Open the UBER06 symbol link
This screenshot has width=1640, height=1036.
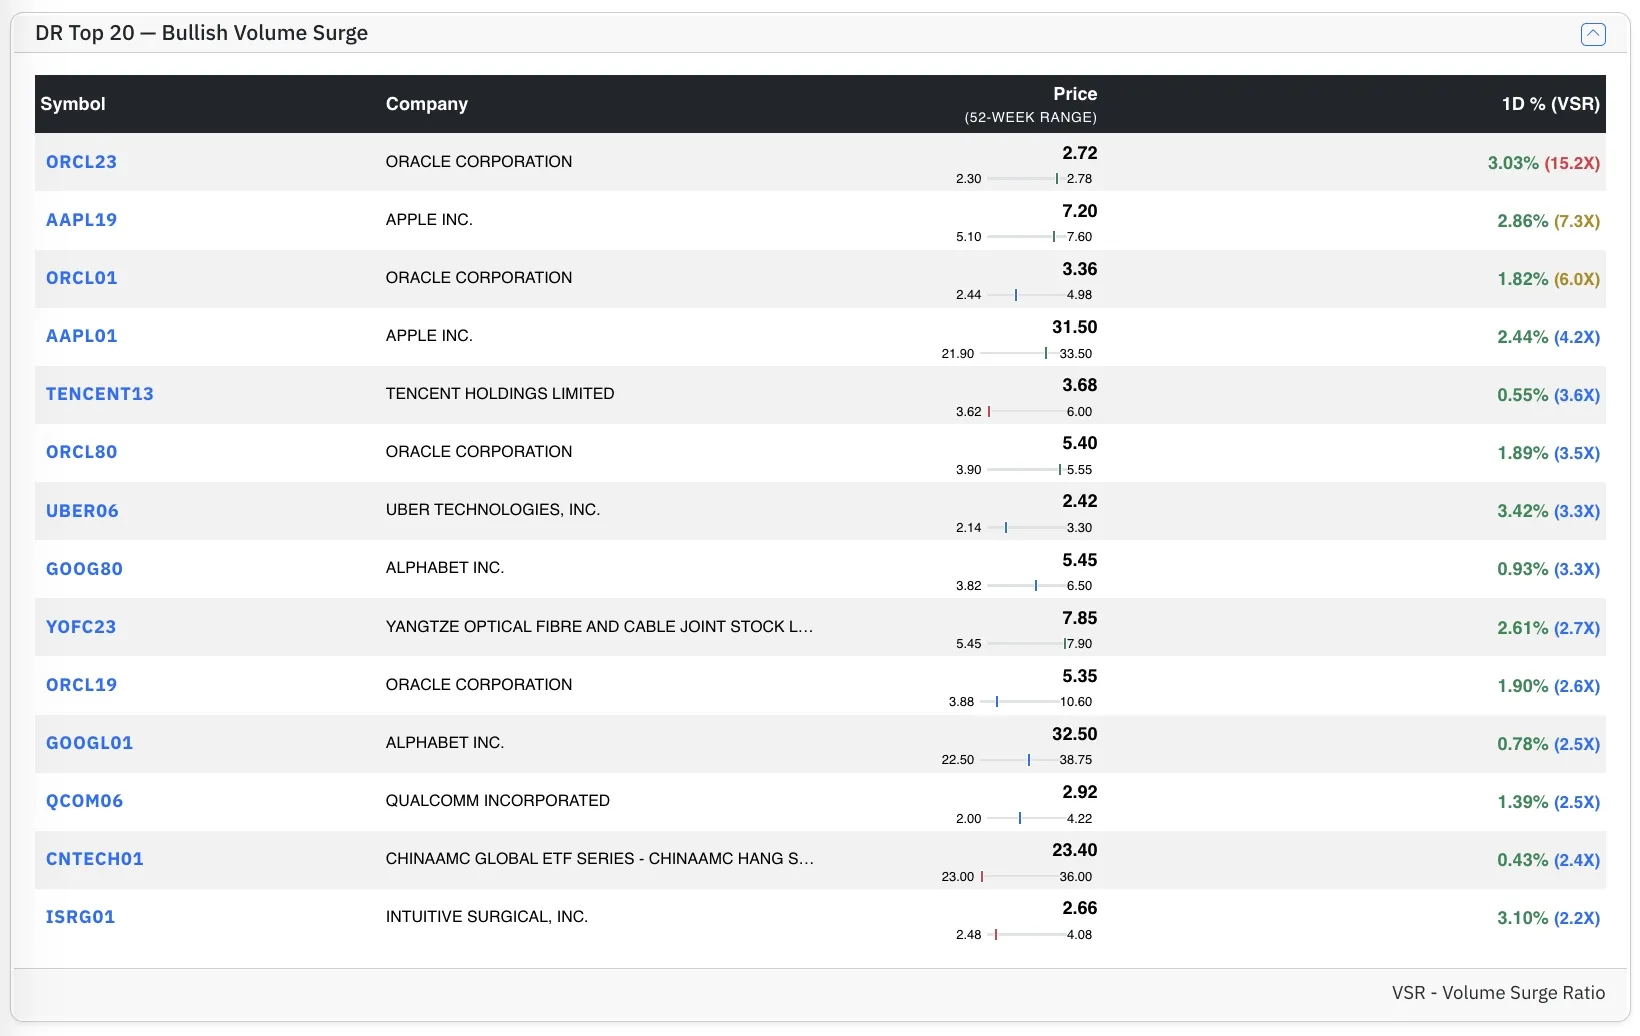click(82, 511)
